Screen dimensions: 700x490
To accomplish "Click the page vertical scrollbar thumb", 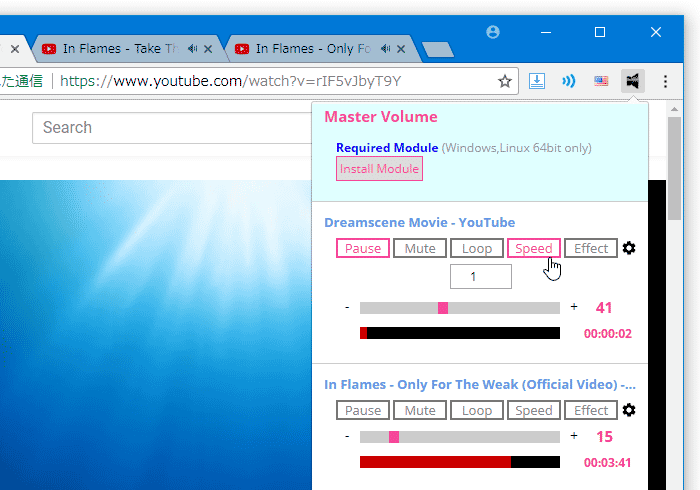I will click(674, 169).
